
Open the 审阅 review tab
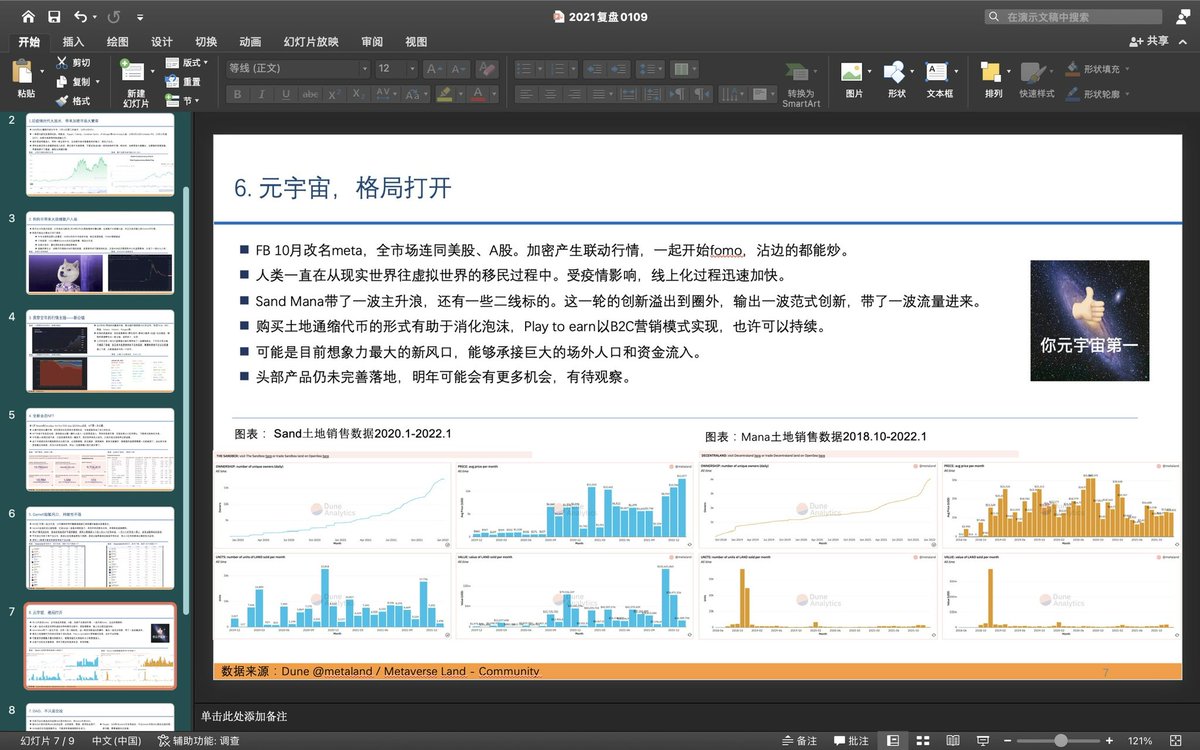click(x=372, y=41)
